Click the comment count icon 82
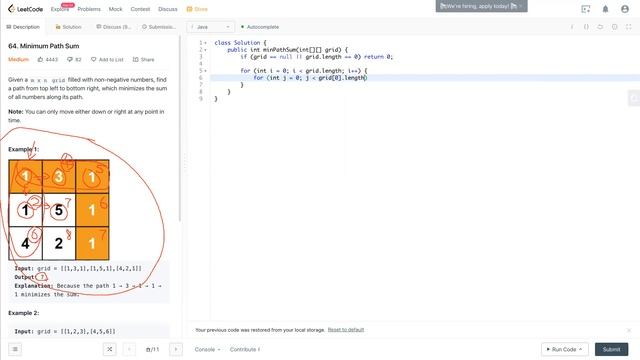 pyautogui.click(x=74, y=60)
